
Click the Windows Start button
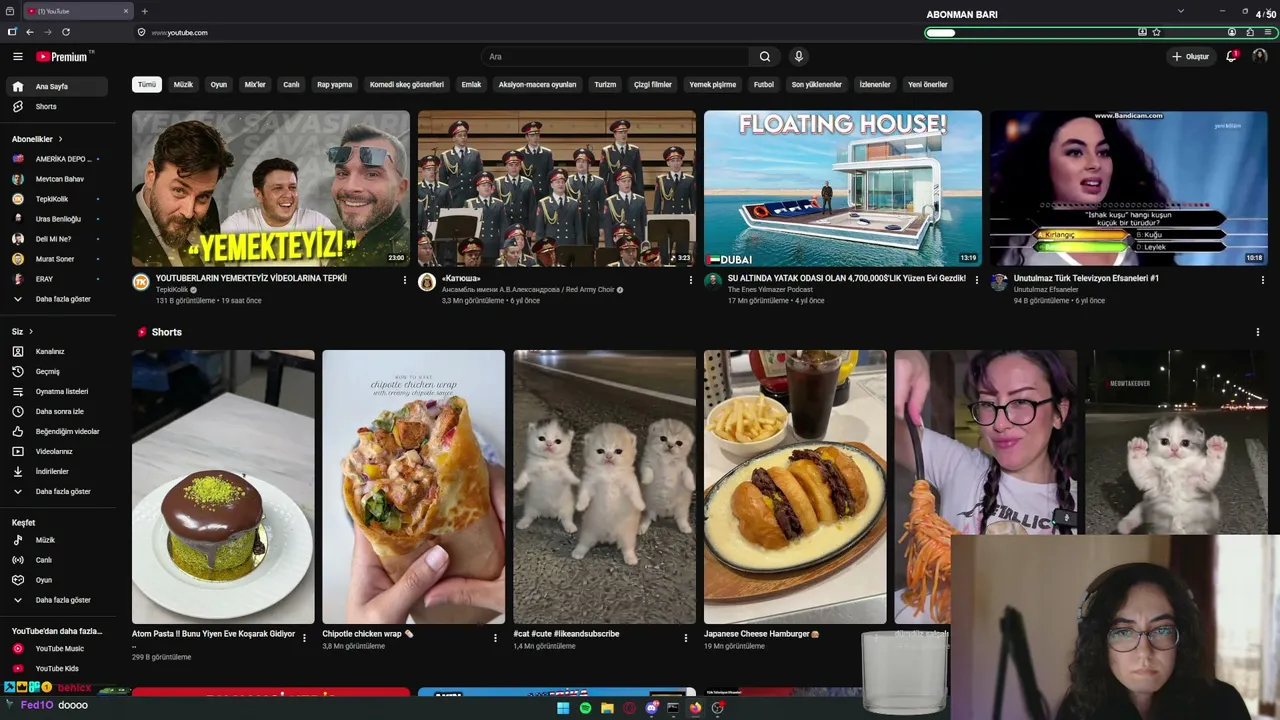pos(563,708)
